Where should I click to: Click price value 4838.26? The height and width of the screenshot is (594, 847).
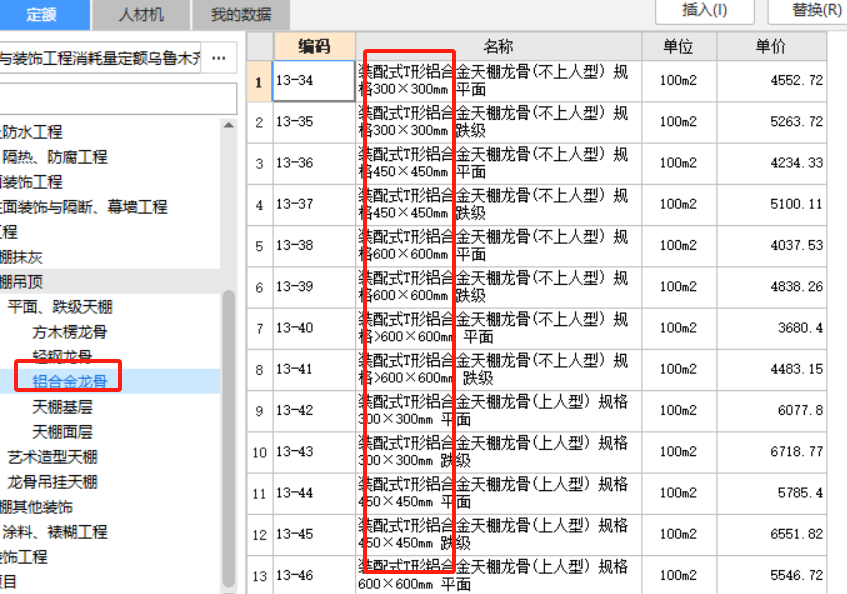(796, 287)
